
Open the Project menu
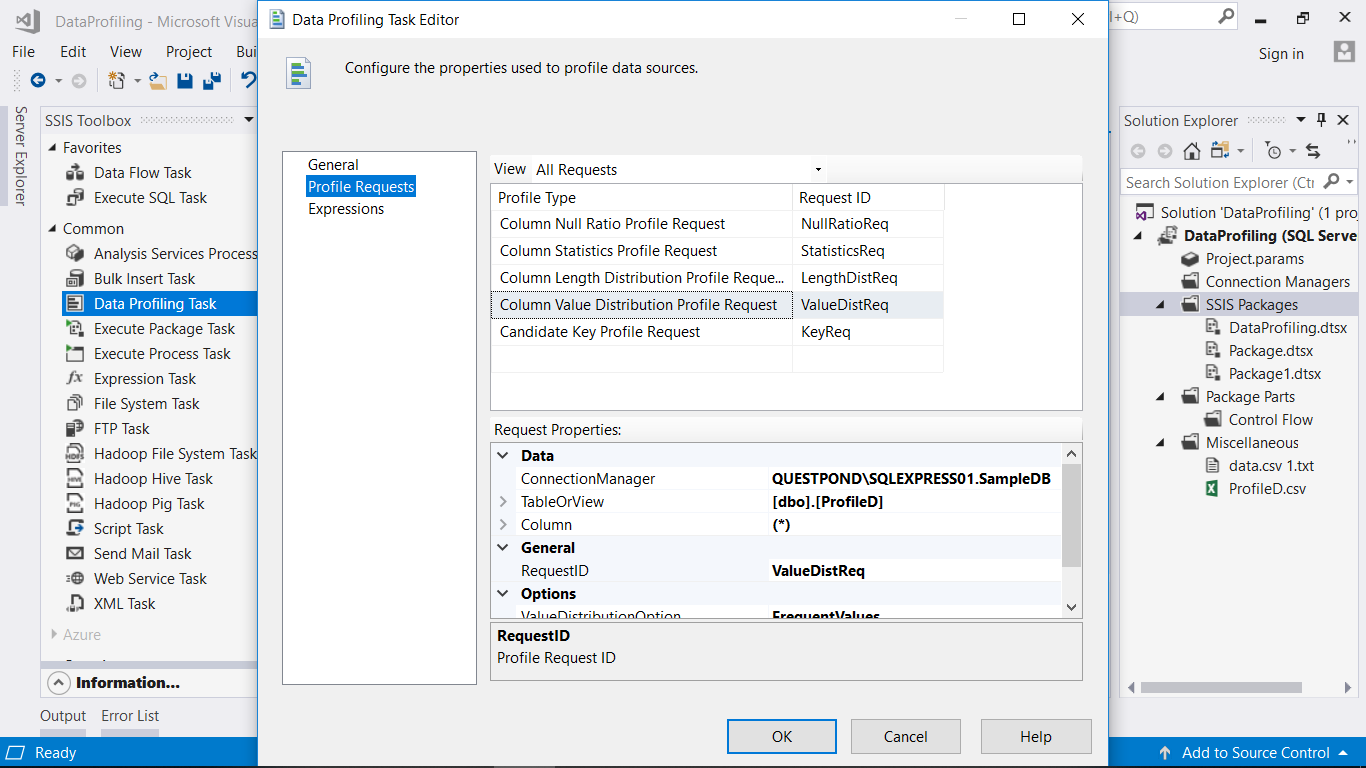(188, 51)
